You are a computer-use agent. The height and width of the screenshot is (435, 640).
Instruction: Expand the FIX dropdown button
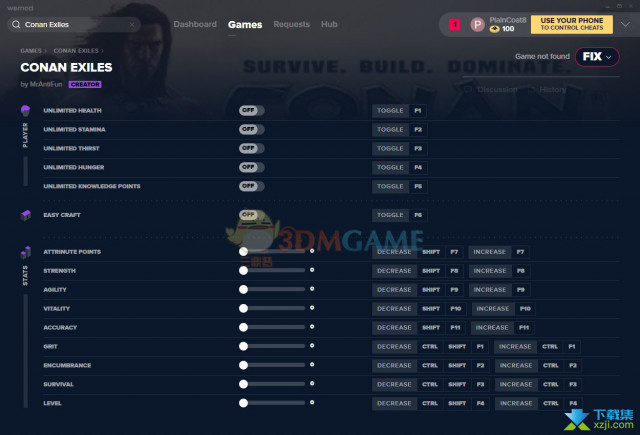[597, 57]
